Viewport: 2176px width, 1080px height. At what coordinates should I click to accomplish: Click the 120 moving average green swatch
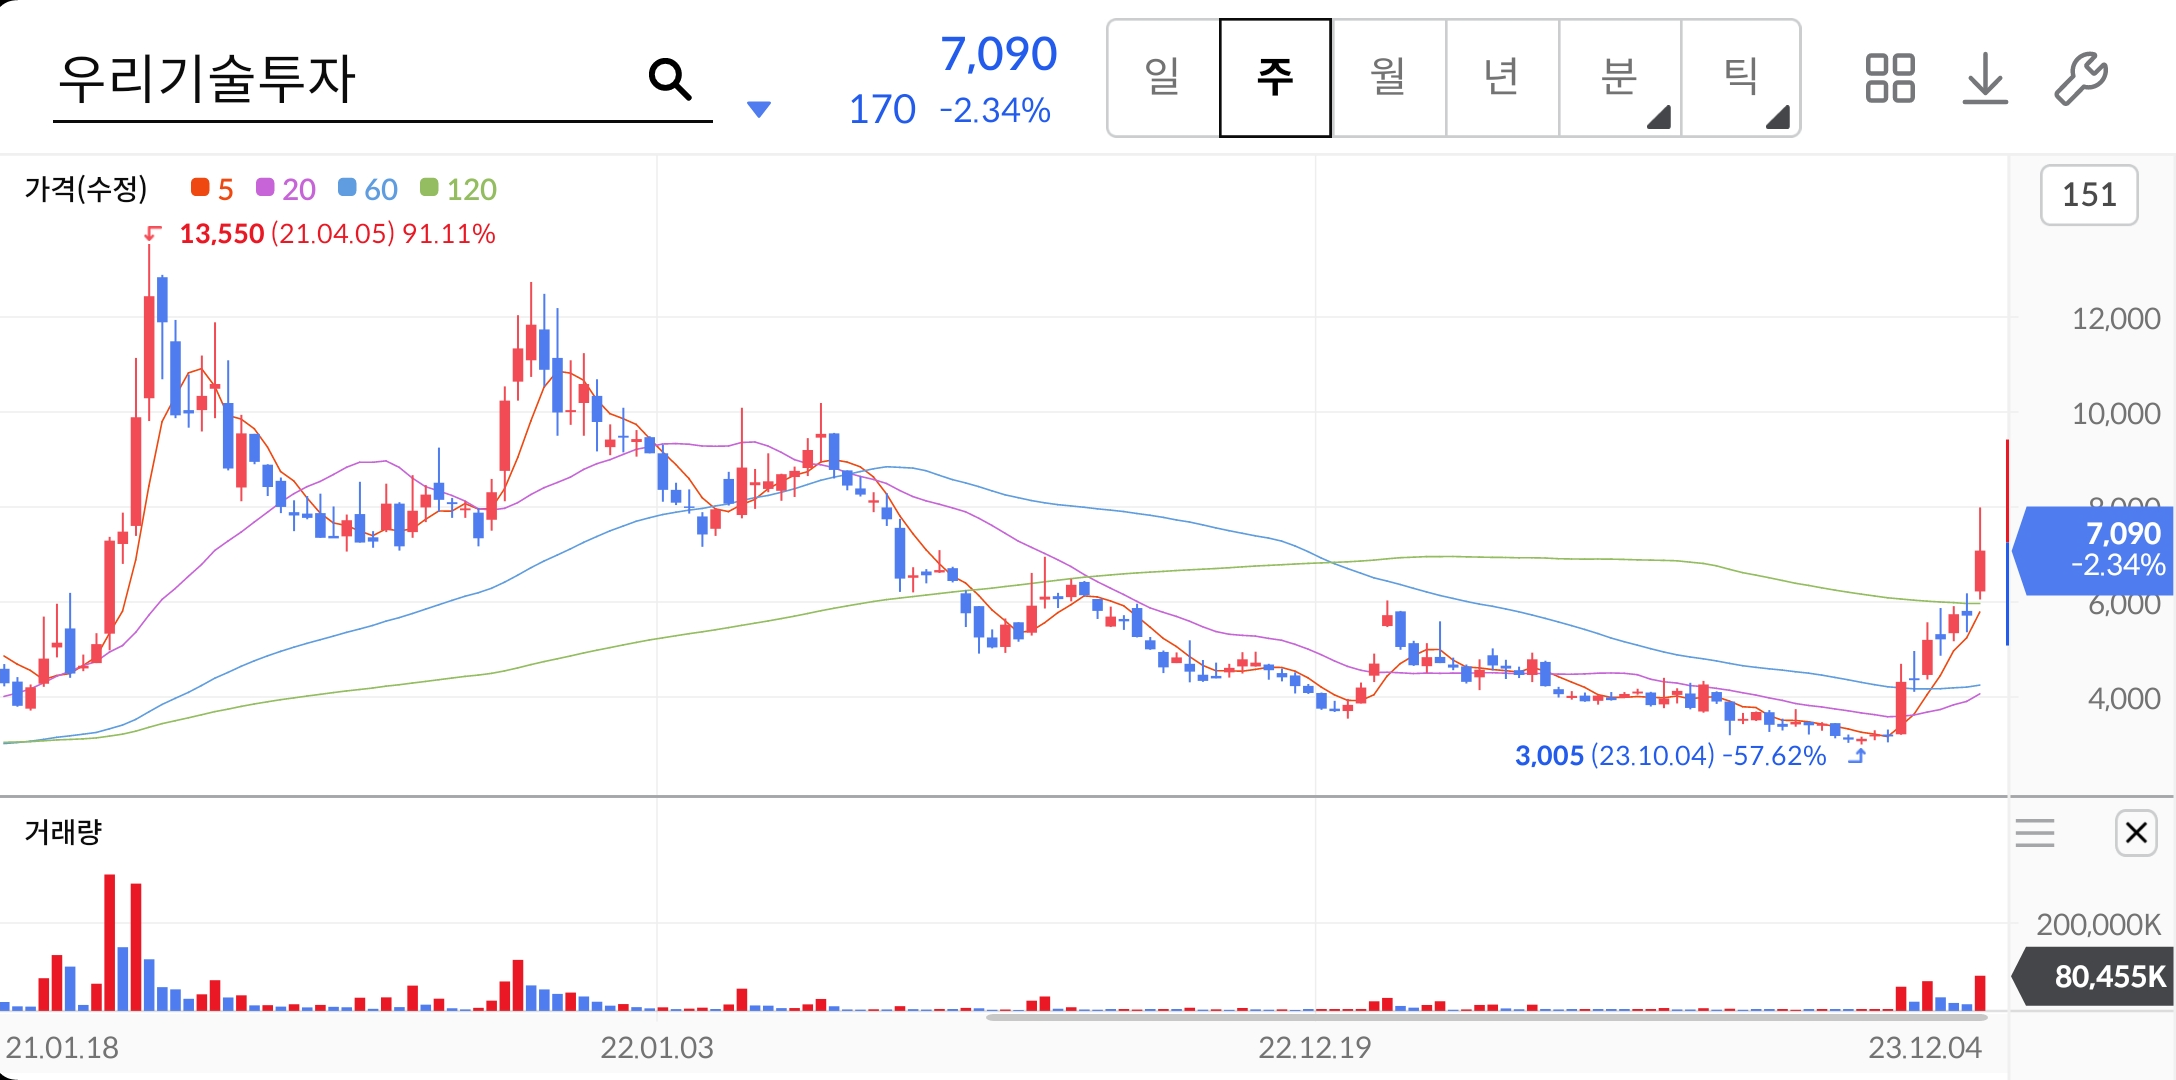(429, 188)
